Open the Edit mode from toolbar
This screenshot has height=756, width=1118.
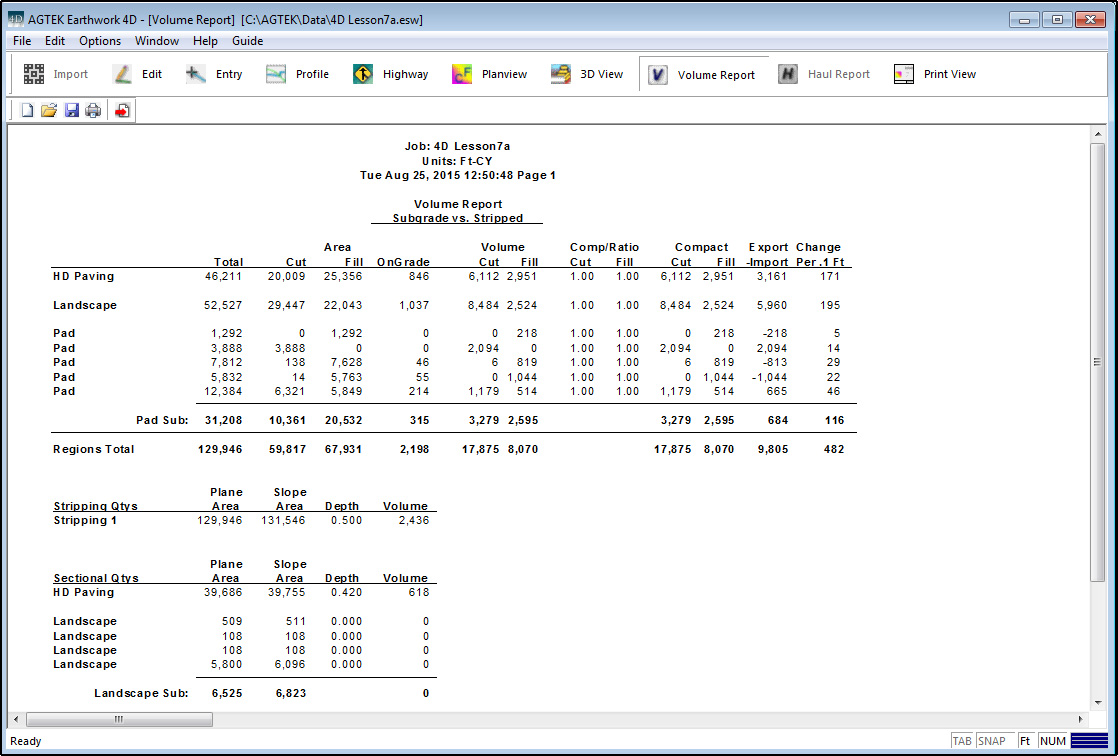pos(137,74)
